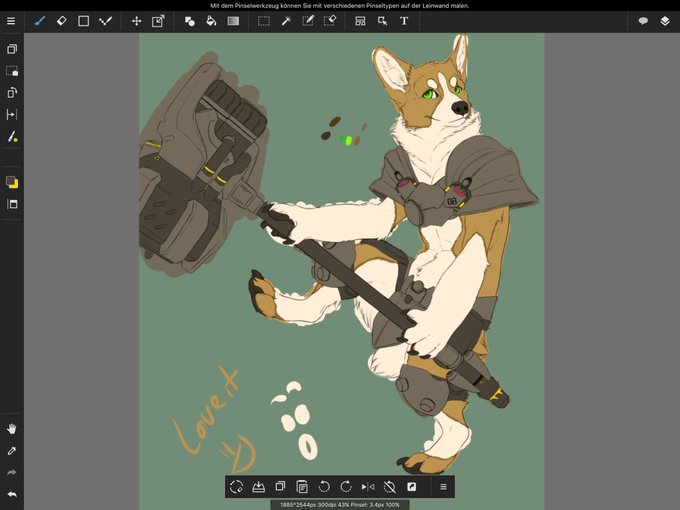Open the panel window icon in left sidebar

[12, 204]
